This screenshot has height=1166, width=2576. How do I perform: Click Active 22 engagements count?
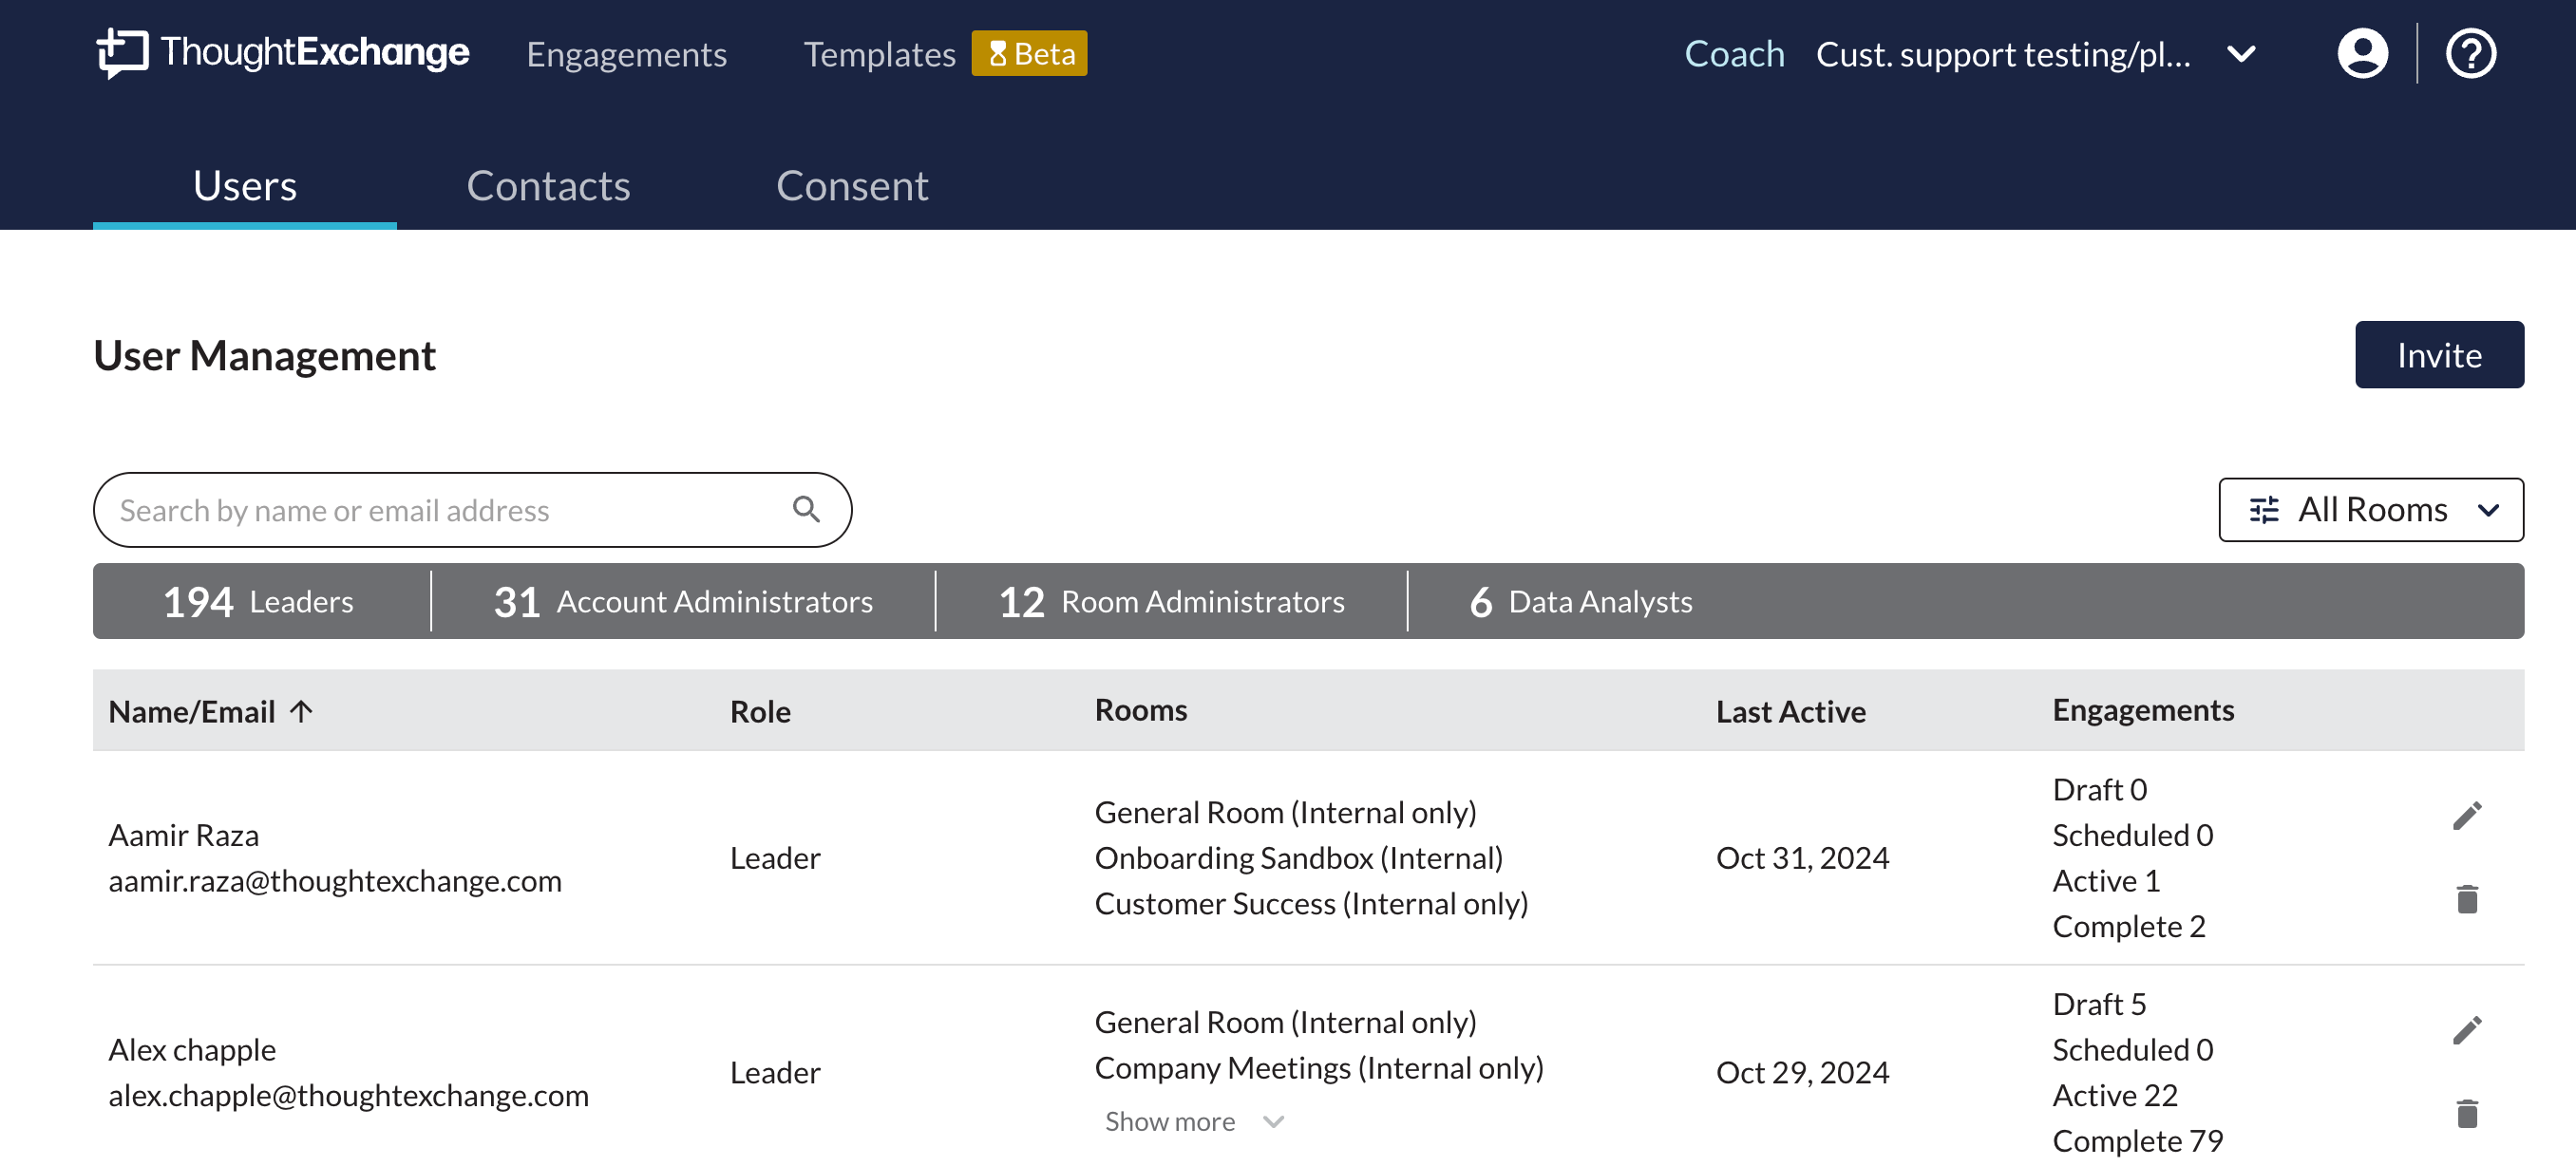[2115, 1095]
